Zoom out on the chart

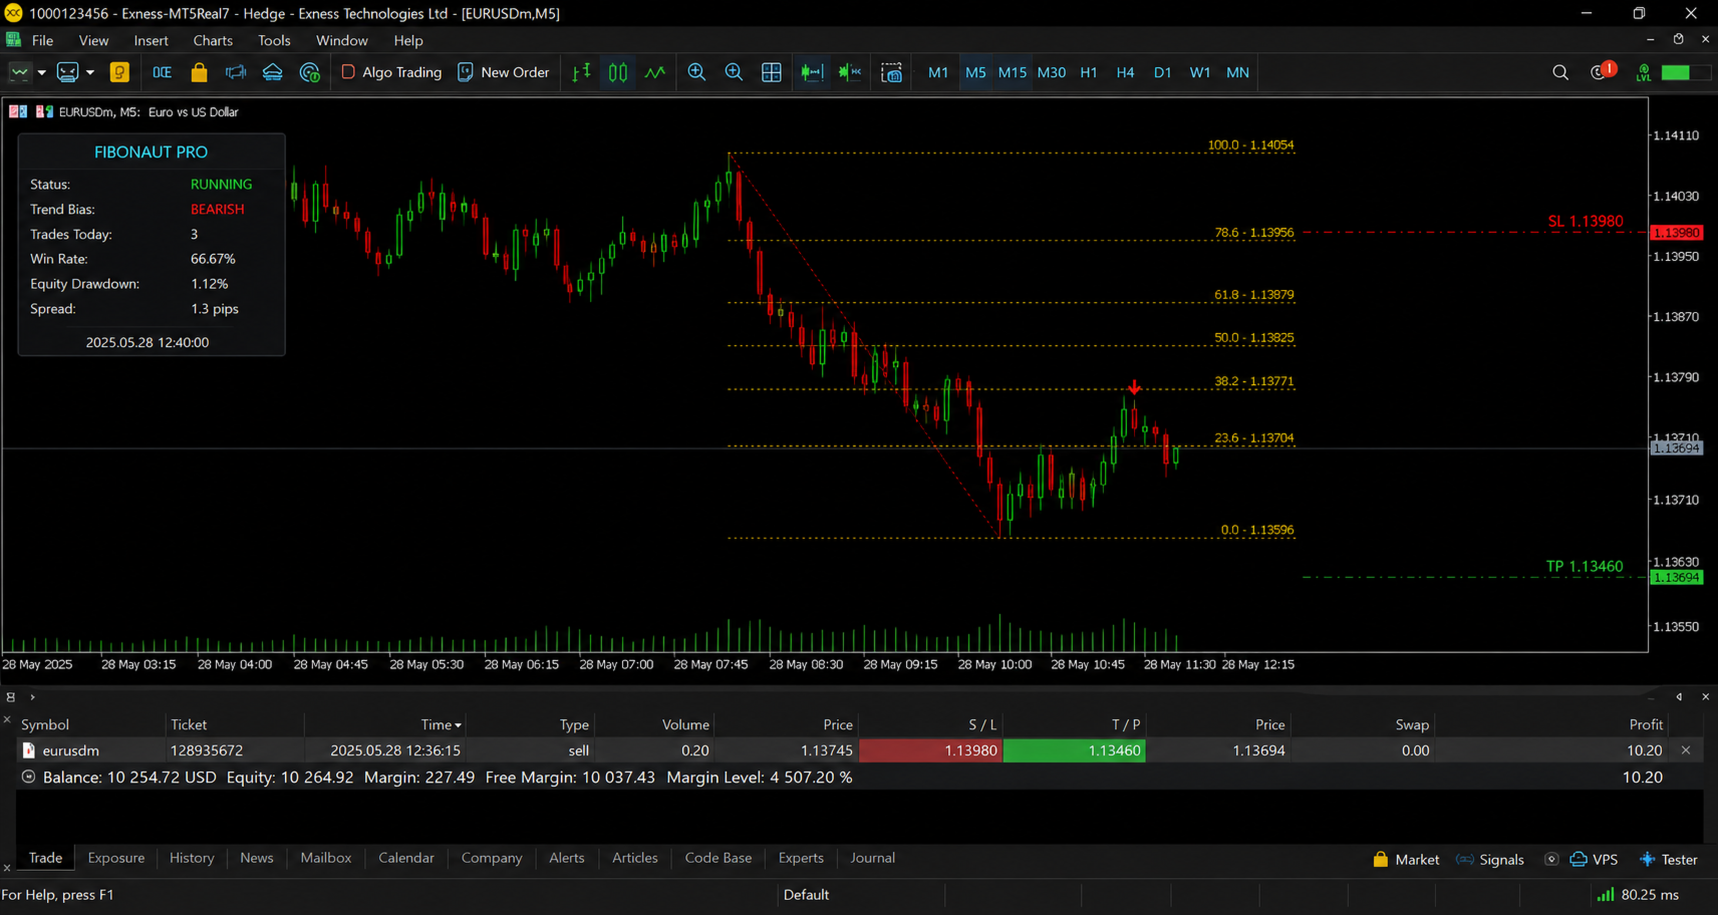[734, 72]
